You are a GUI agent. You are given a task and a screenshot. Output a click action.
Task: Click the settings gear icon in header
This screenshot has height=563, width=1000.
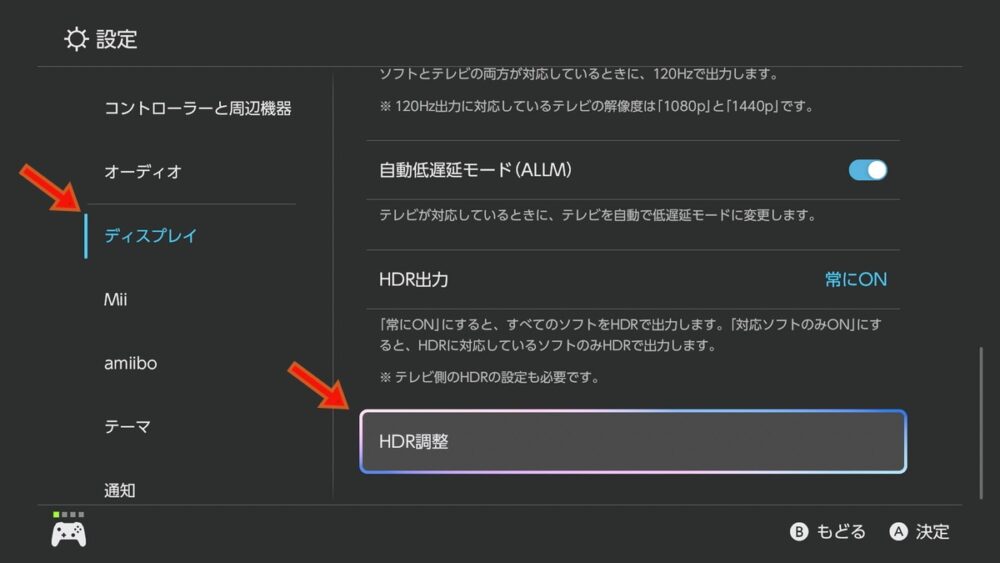76,39
